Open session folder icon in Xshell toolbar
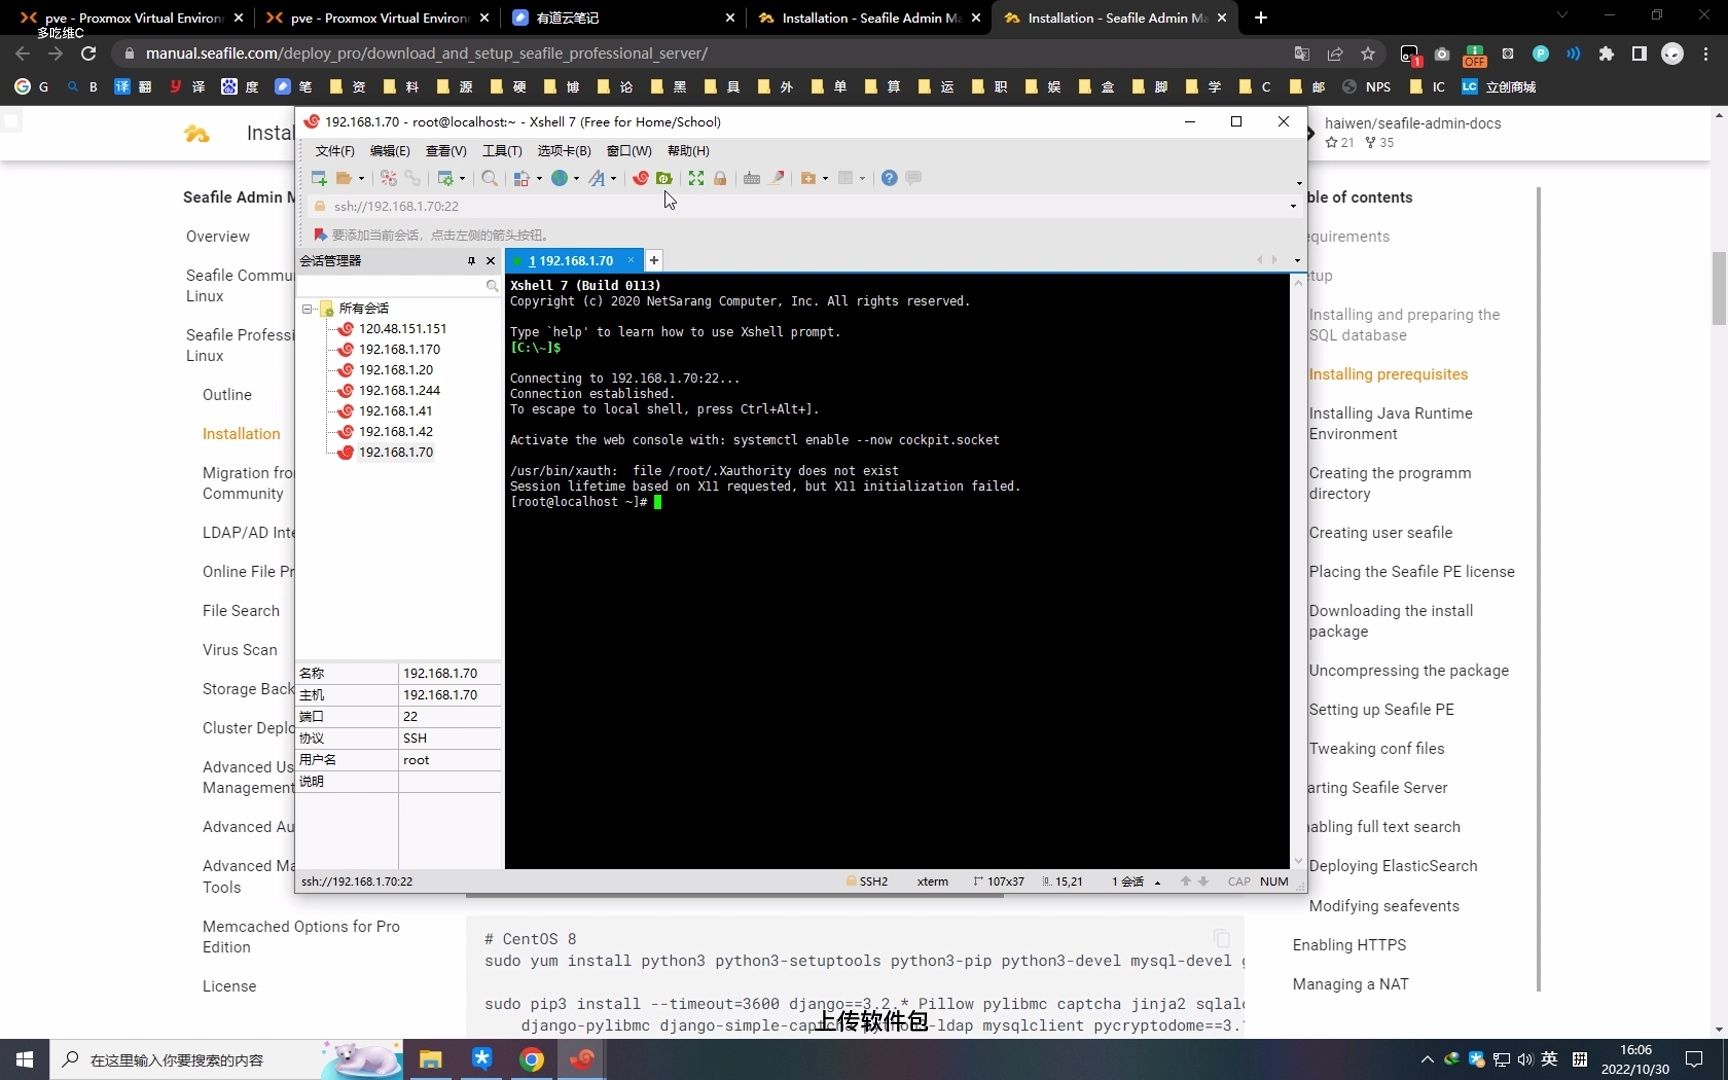1728x1080 pixels. tap(344, 178)
